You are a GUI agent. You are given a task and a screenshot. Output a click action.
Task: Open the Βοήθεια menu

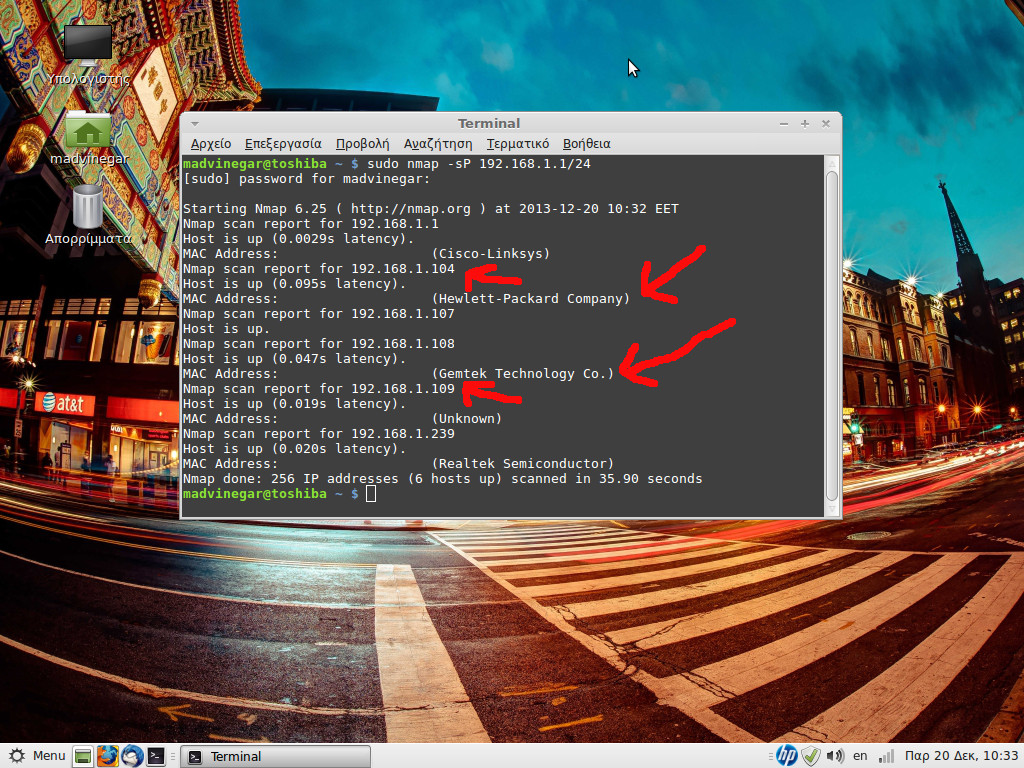[586, 144]
